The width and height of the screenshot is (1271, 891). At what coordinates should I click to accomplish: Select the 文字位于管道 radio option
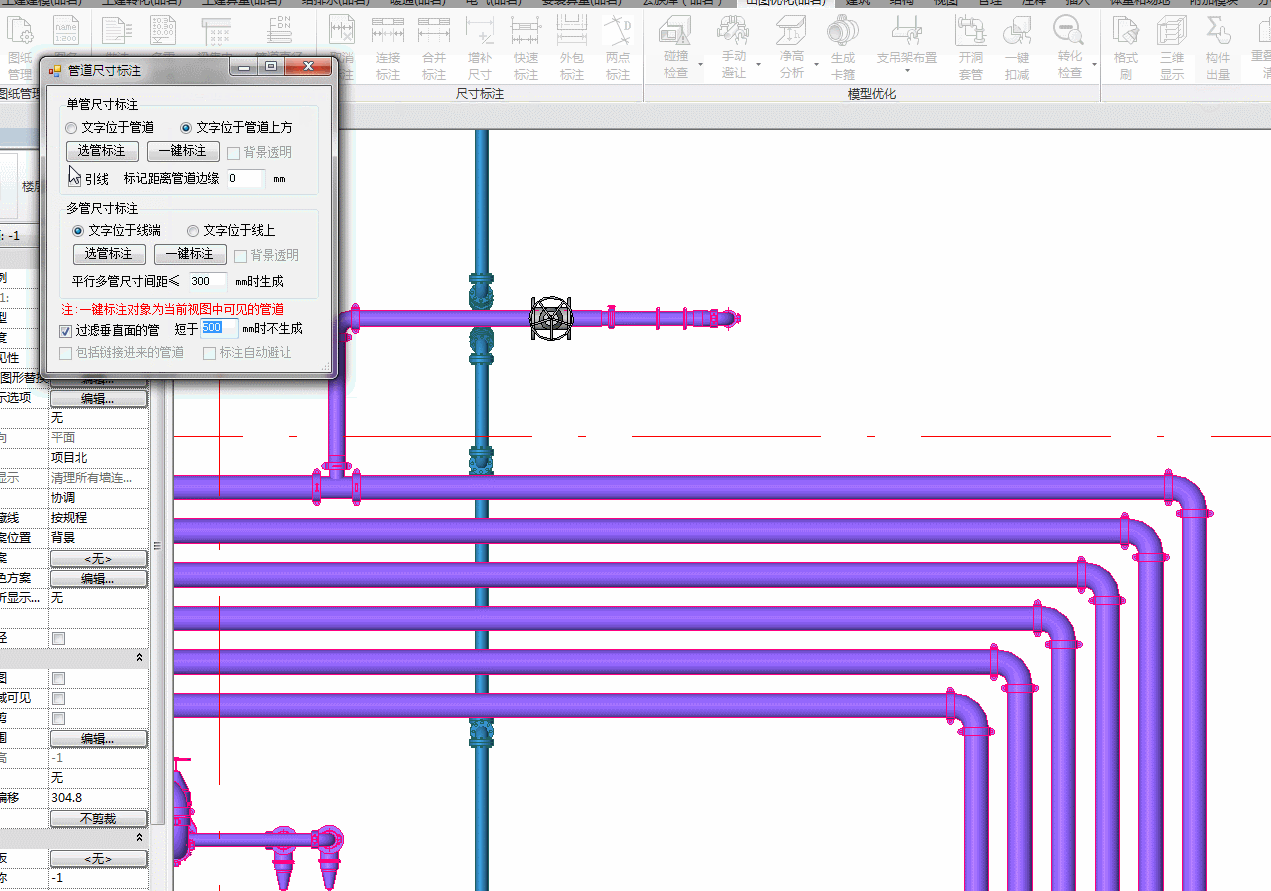(71, 128)
